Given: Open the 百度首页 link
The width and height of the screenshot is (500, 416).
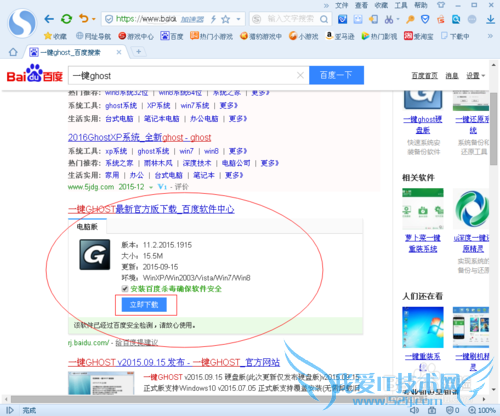Looking at the screenshot, I should pyautogui.click(x=425, y=76).
